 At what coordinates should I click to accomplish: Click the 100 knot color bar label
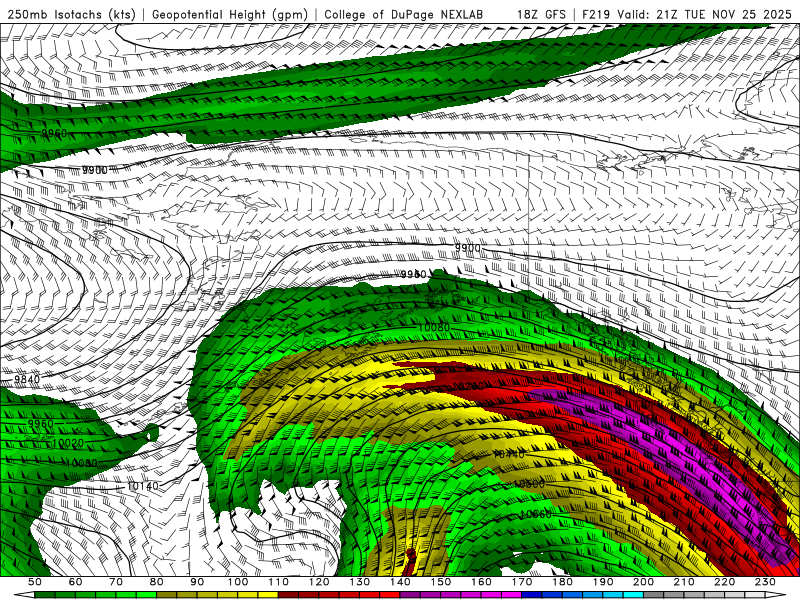tap(238, 582)
